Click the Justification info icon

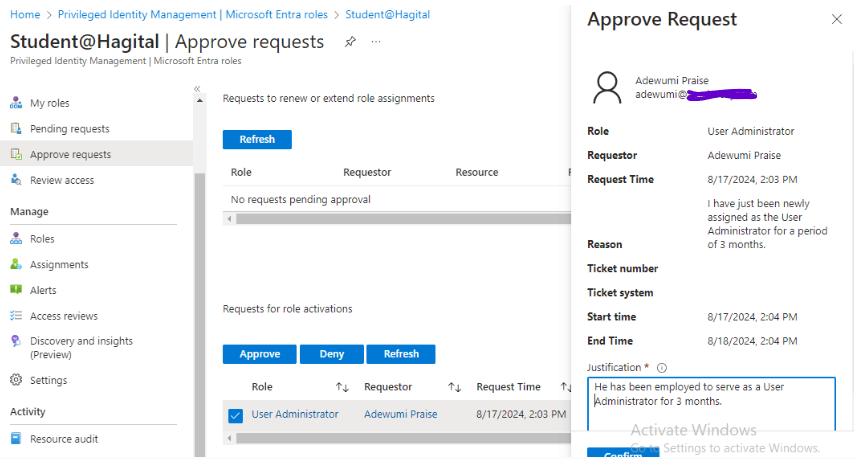pyautogui.click(x=662, y=368)
